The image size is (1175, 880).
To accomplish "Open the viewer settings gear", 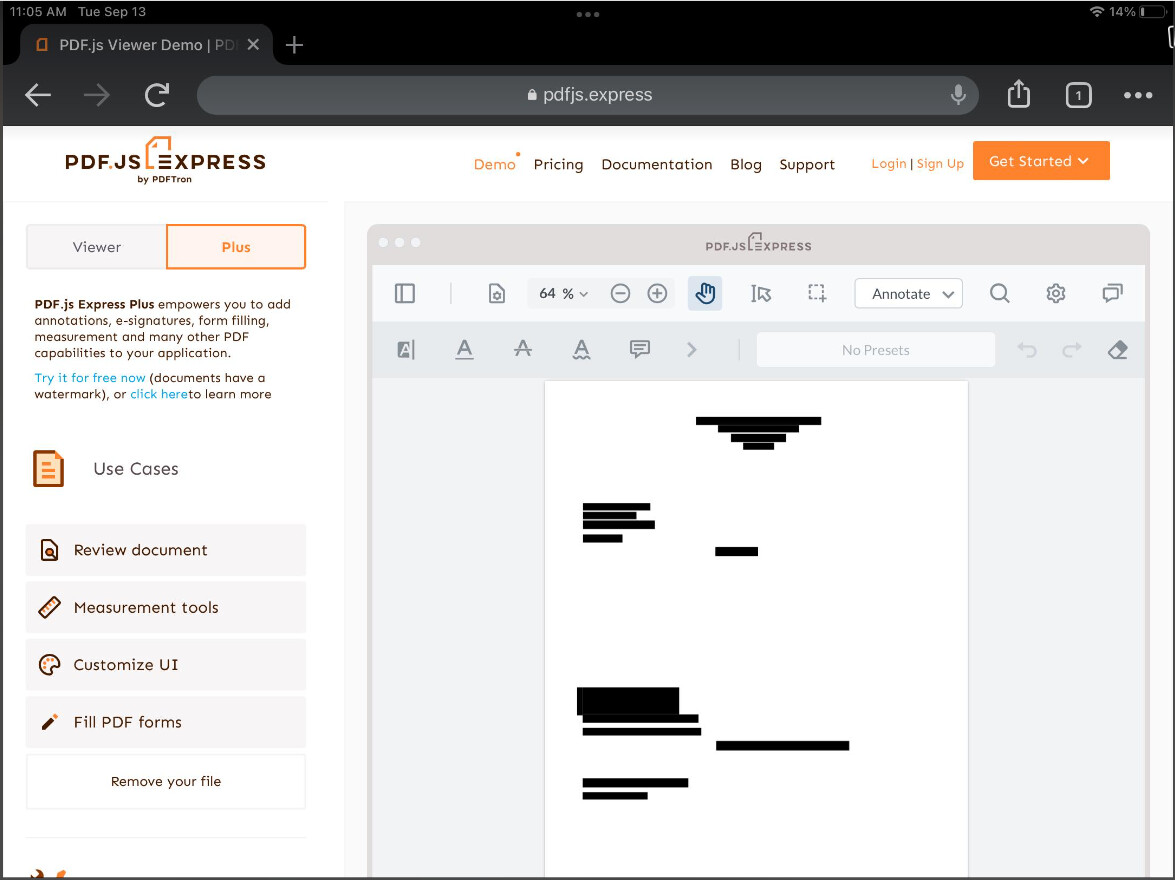I will pos(1056,293).
